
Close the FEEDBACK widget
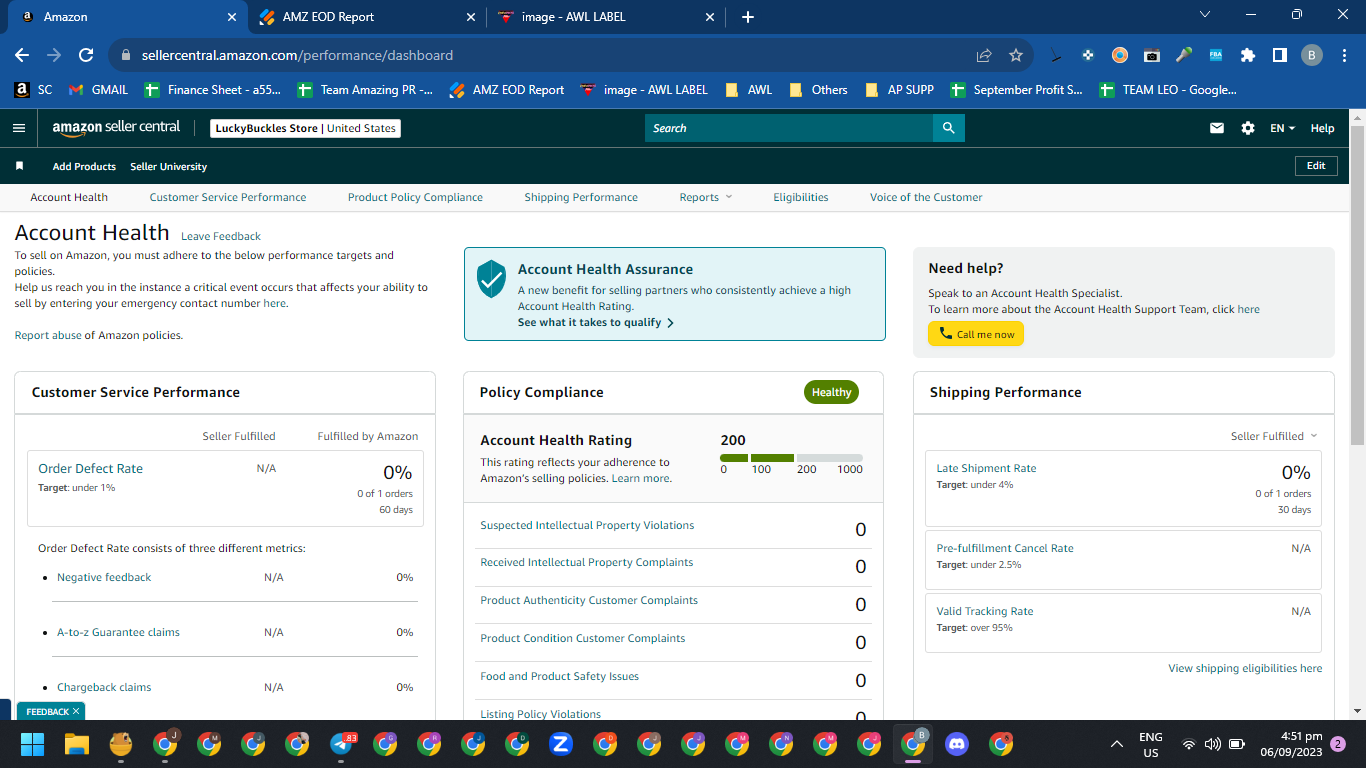click(x=76, y=712)
